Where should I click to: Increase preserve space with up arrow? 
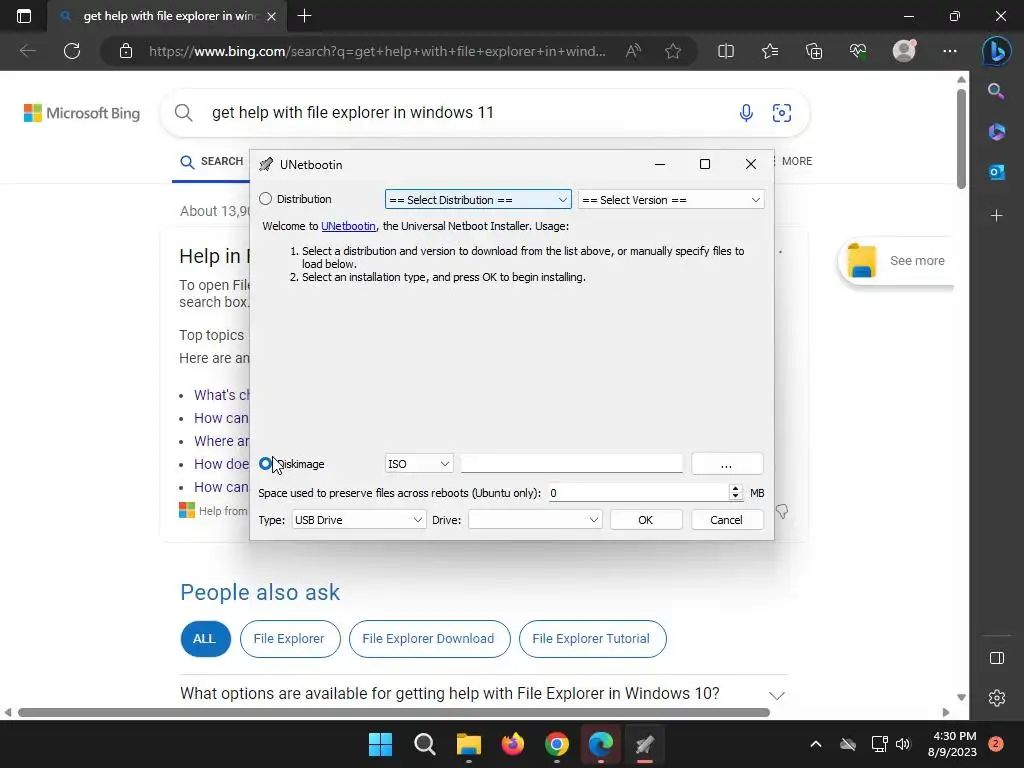(x=735, y=488)
